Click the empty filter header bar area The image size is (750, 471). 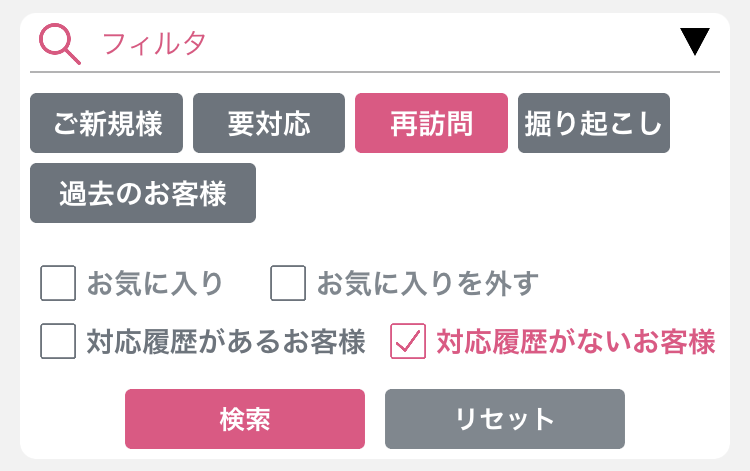pos(440,43)
